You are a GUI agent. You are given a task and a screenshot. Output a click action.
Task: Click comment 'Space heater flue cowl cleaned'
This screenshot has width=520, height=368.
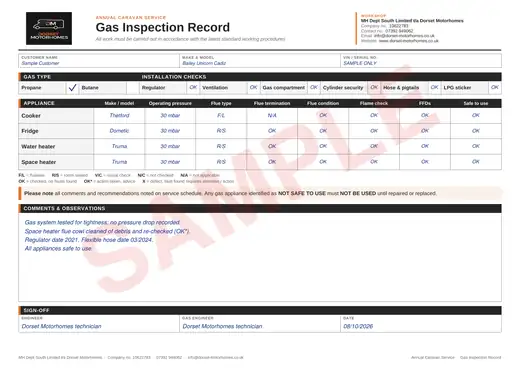coord(107,231)
